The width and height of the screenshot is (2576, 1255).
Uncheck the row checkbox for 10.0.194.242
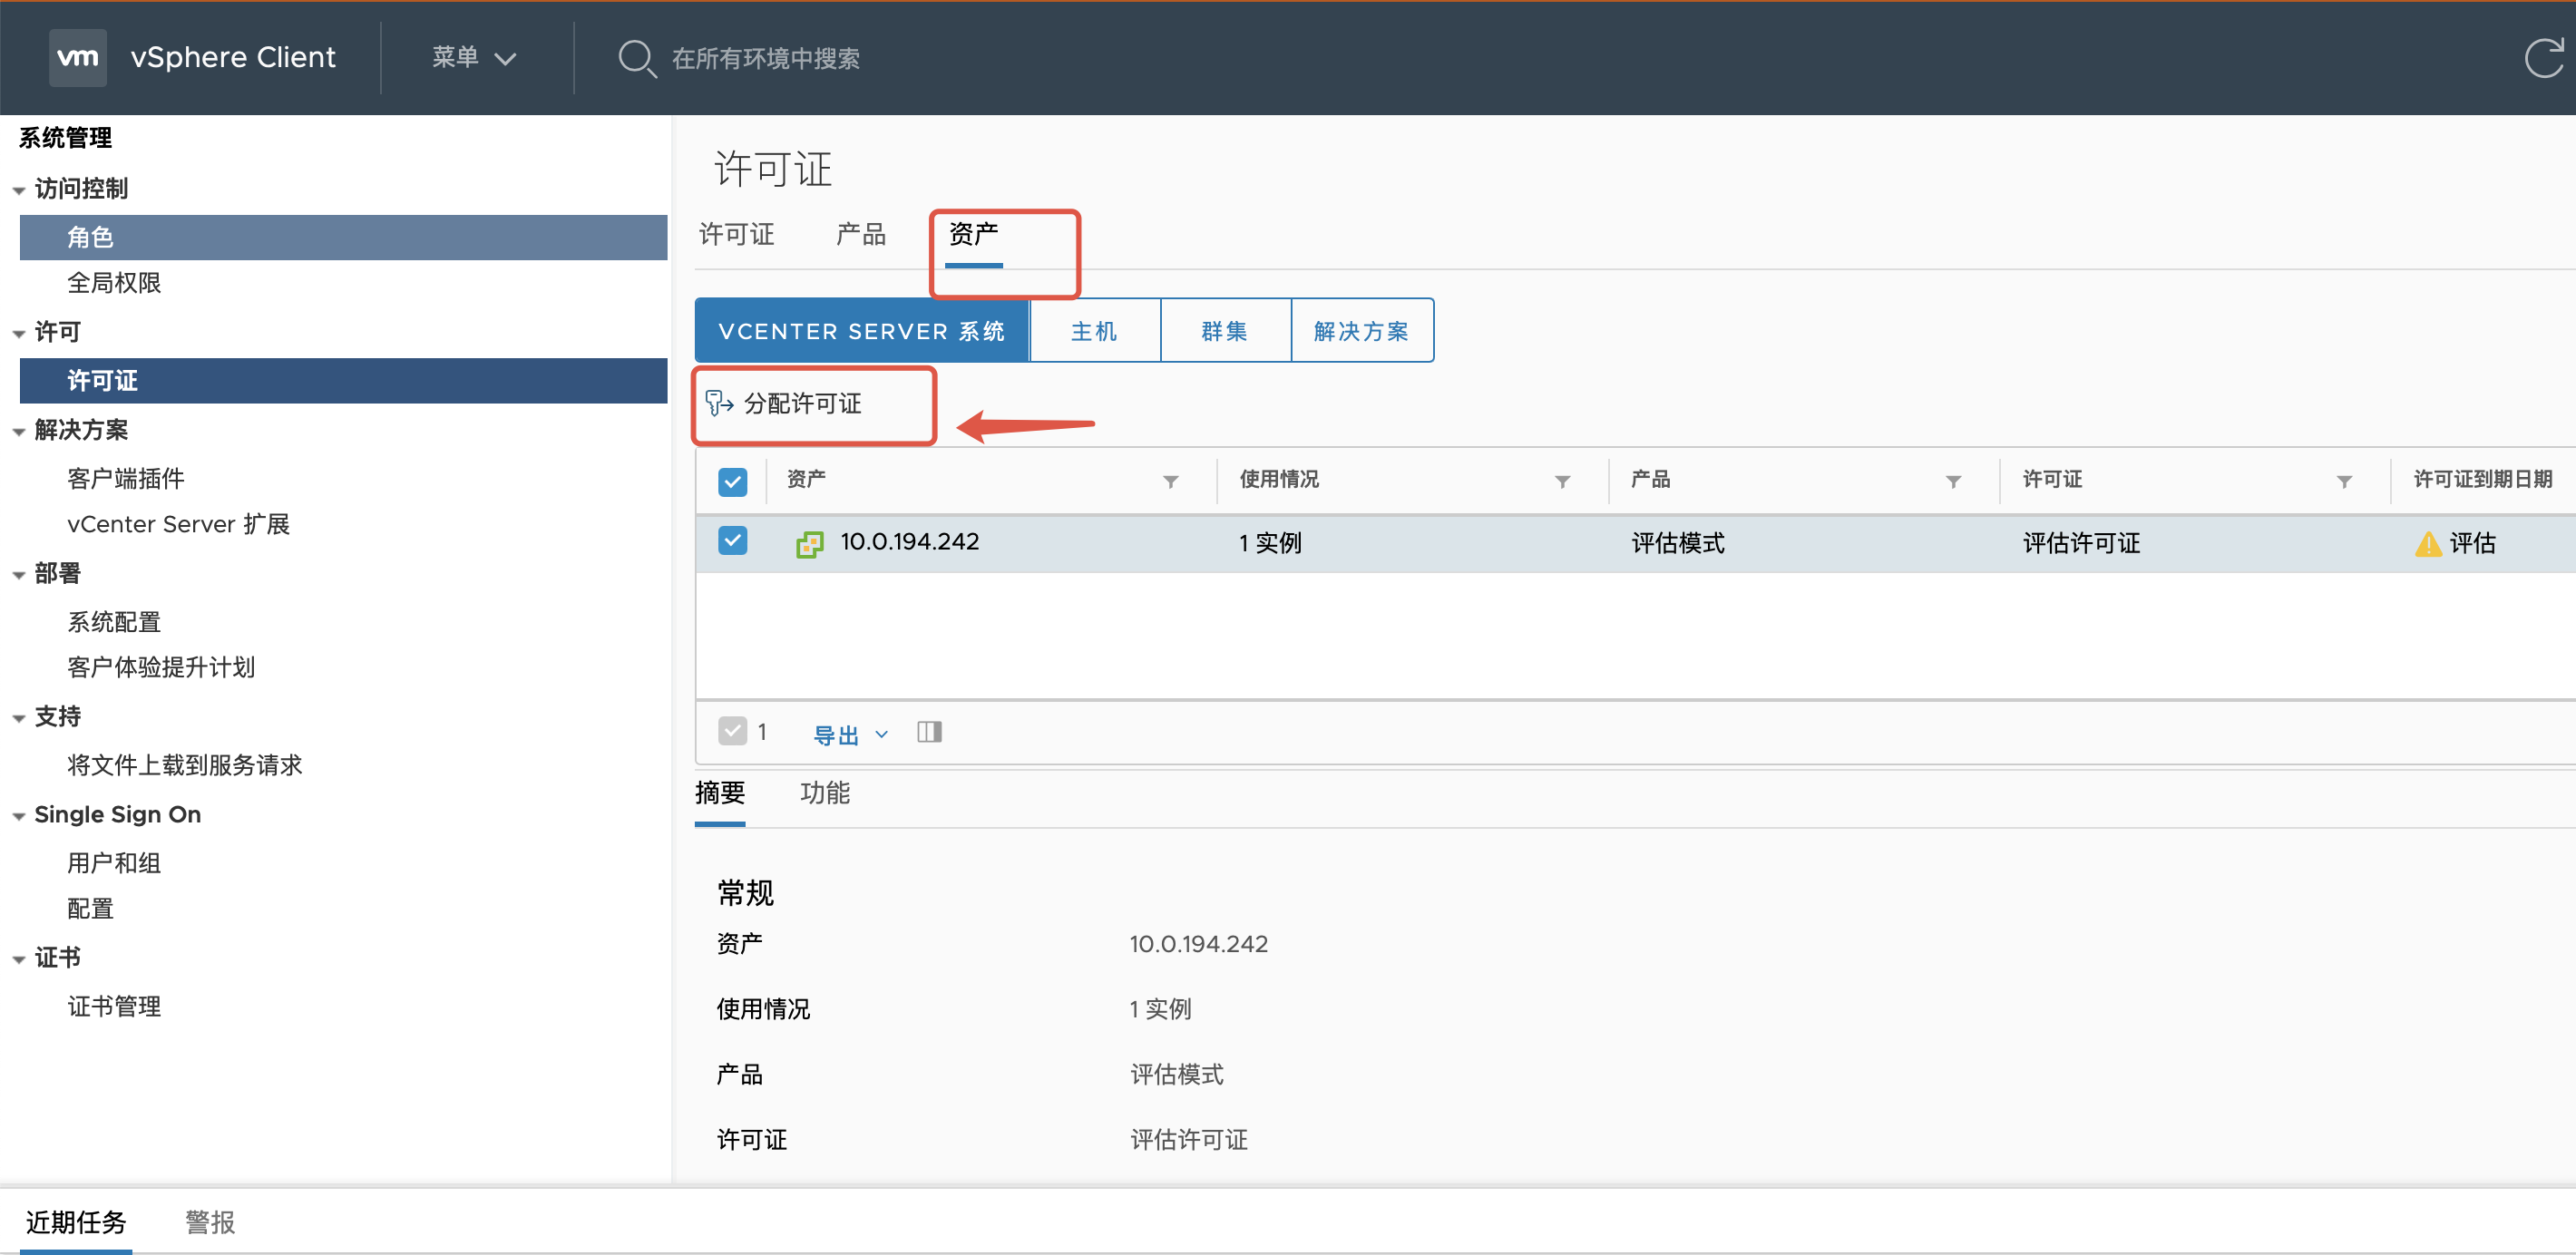click(x=732, y=541)
